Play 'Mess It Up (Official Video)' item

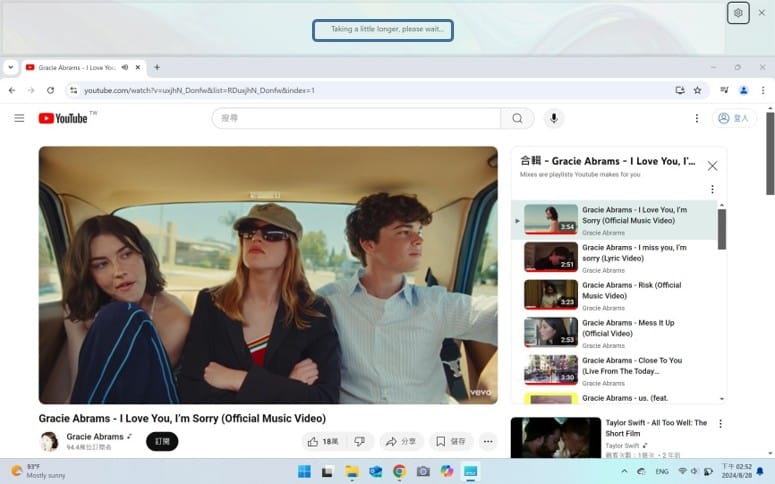(614, 333)
